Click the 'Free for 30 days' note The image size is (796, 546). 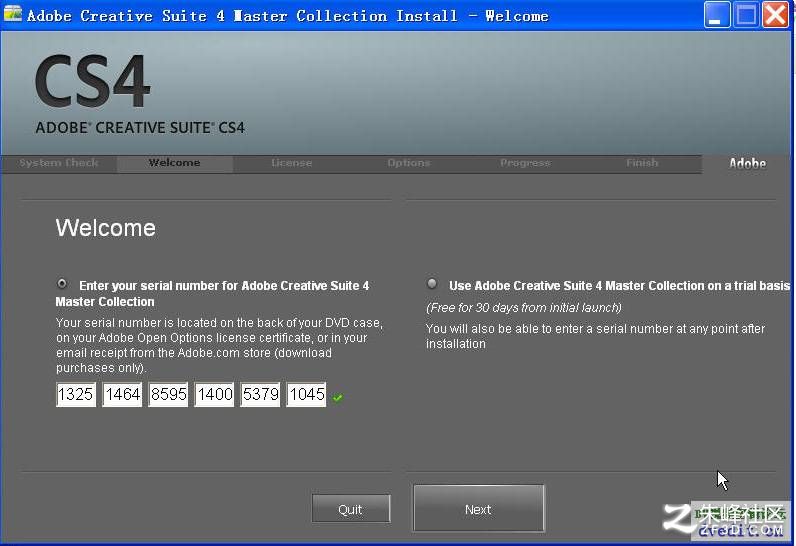coord(524,308)
